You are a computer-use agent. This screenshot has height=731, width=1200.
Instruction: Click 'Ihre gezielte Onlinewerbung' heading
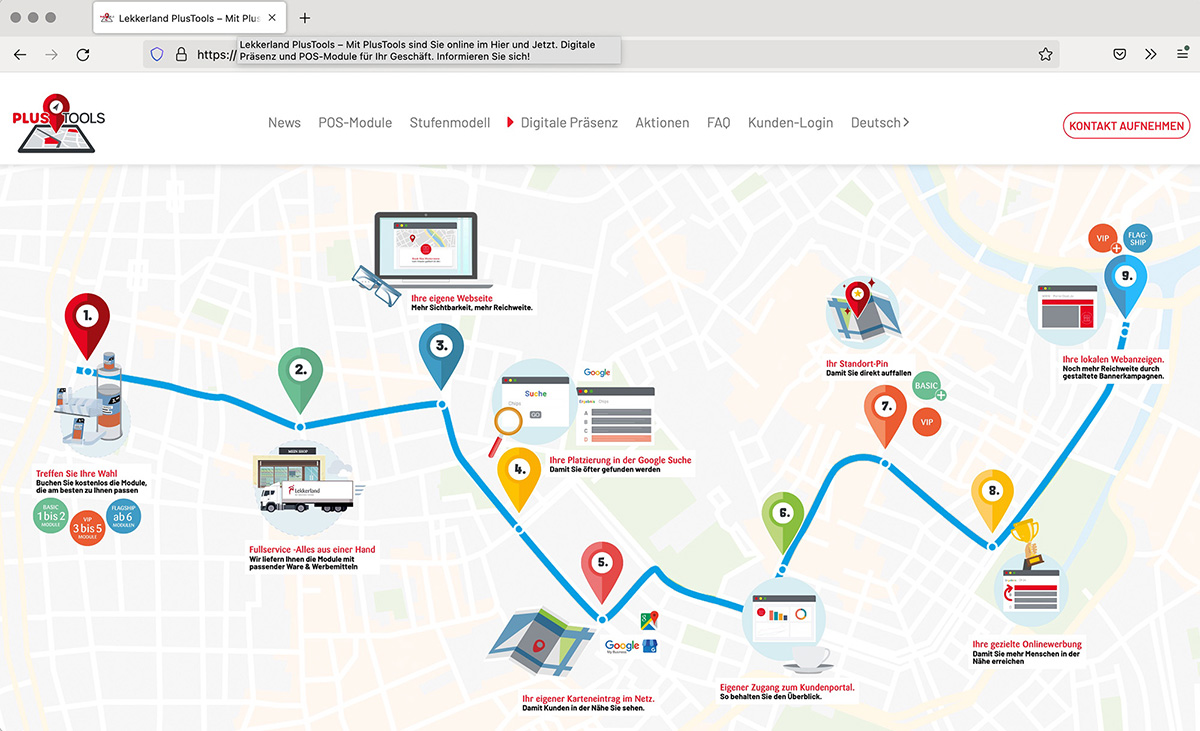[1027, 644]
